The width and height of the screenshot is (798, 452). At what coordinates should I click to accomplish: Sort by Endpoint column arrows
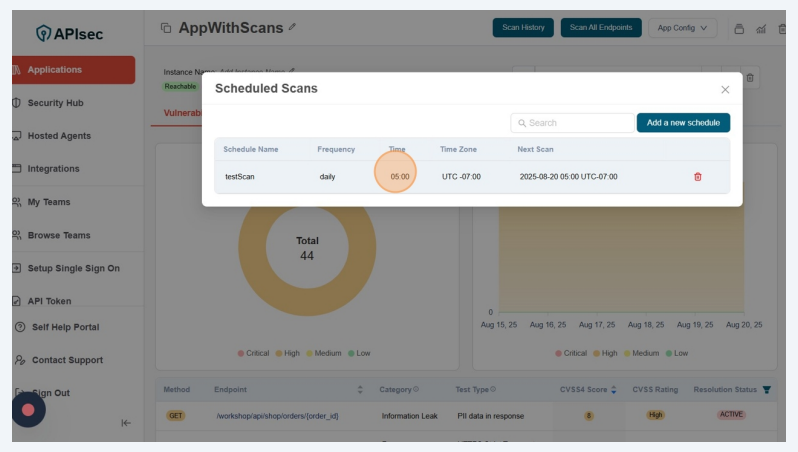360,389
